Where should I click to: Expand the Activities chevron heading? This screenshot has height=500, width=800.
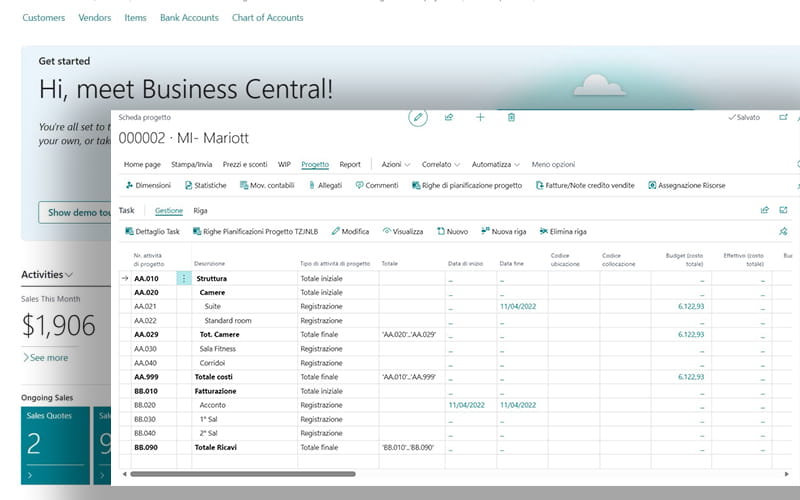click(47, 274)
